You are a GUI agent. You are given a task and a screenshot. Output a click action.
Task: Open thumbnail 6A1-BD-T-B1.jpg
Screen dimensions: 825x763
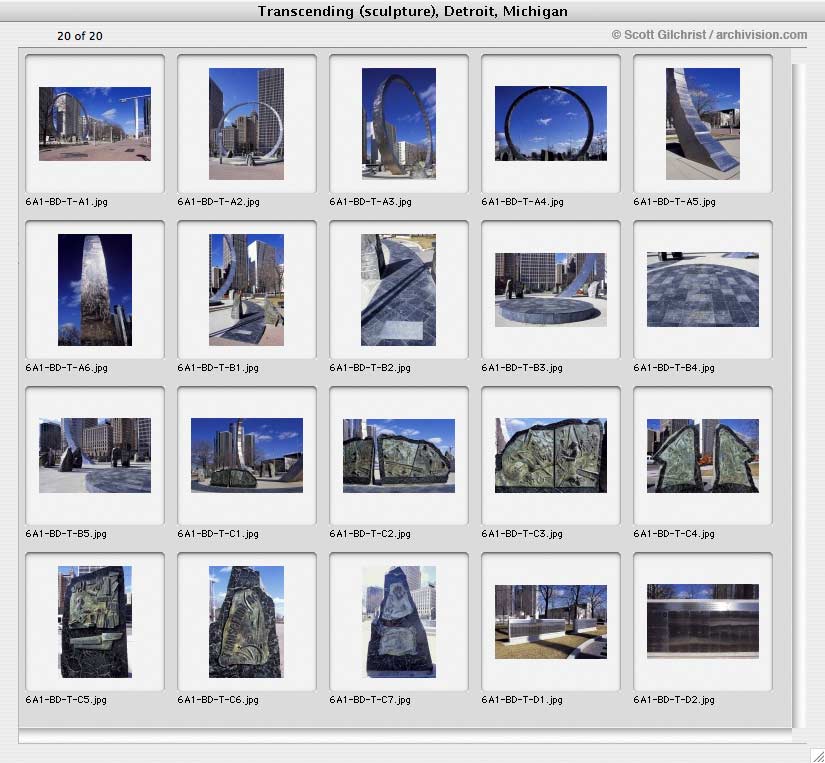[x=246, y=290]
